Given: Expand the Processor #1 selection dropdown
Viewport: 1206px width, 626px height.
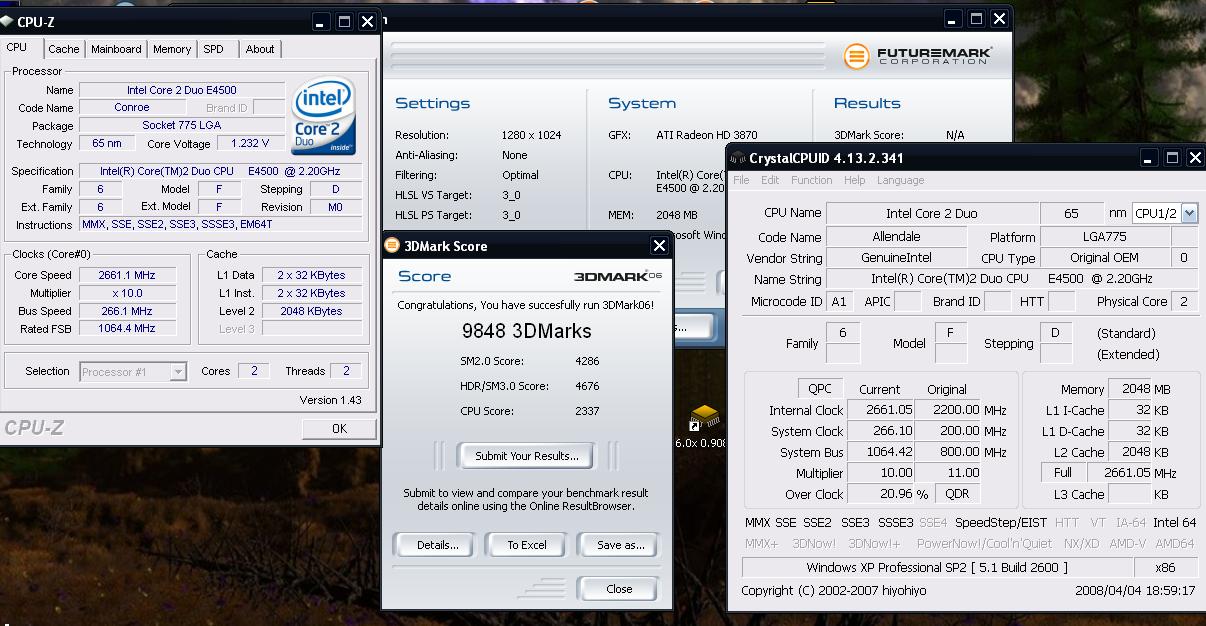Looking at the screenshot, I should click(177, 372).
